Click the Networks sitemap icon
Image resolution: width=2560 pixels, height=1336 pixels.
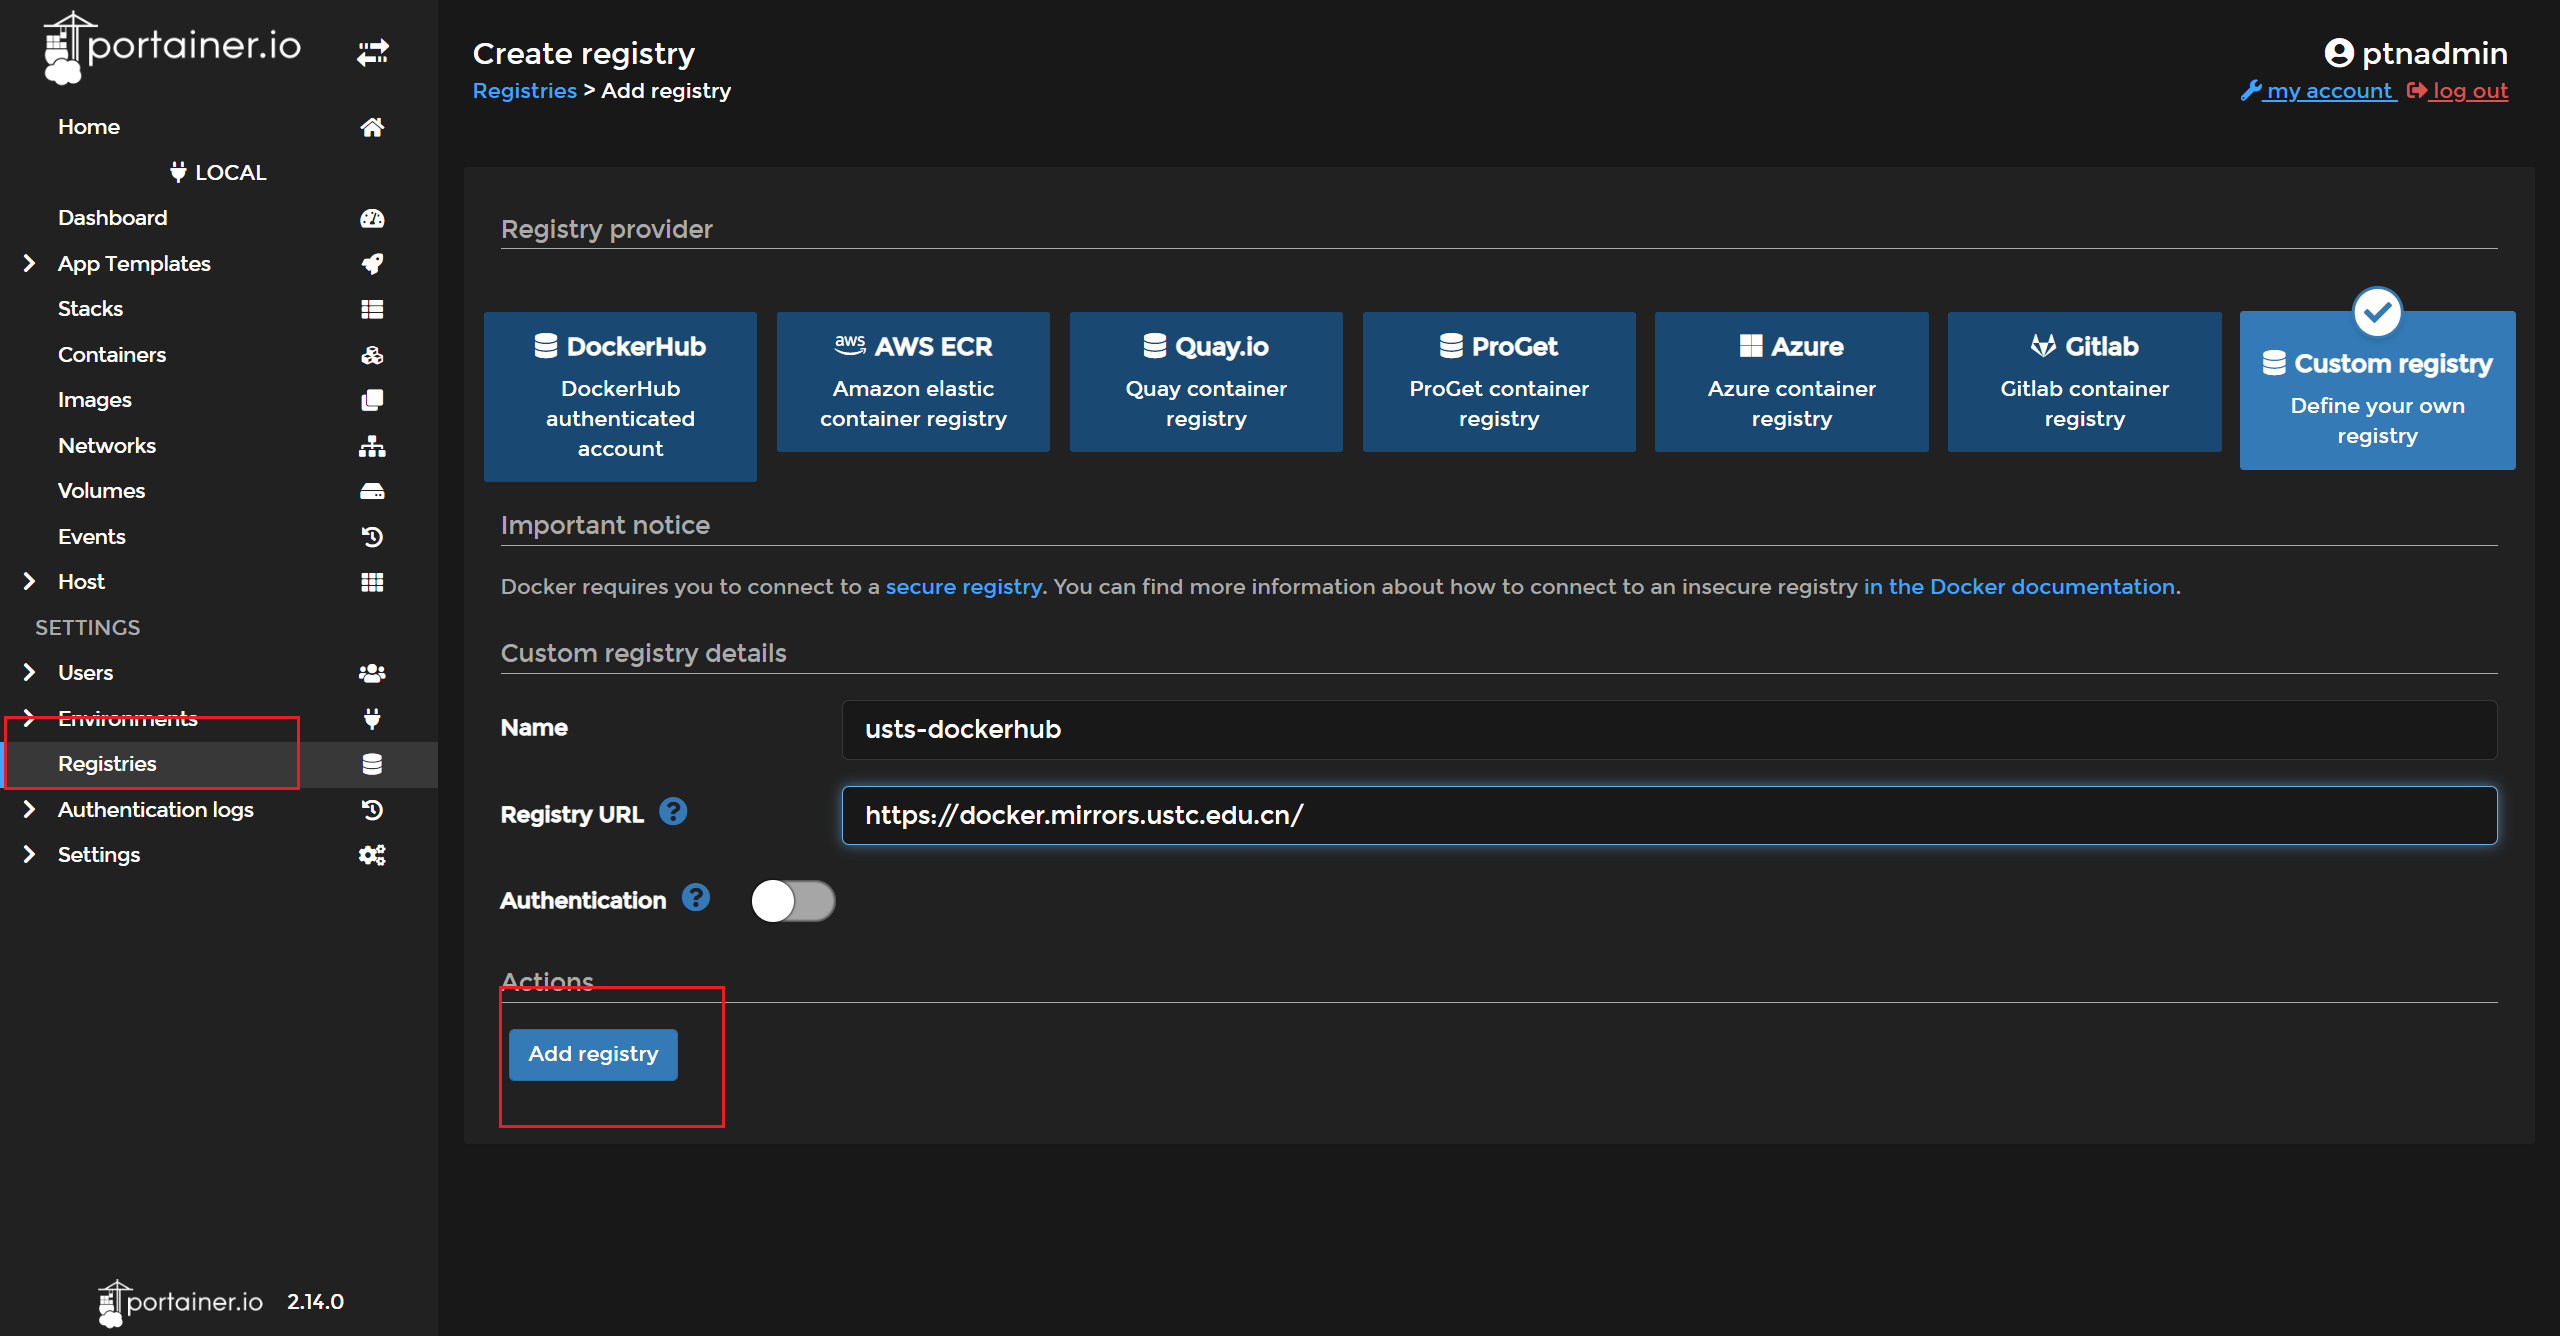372,446
